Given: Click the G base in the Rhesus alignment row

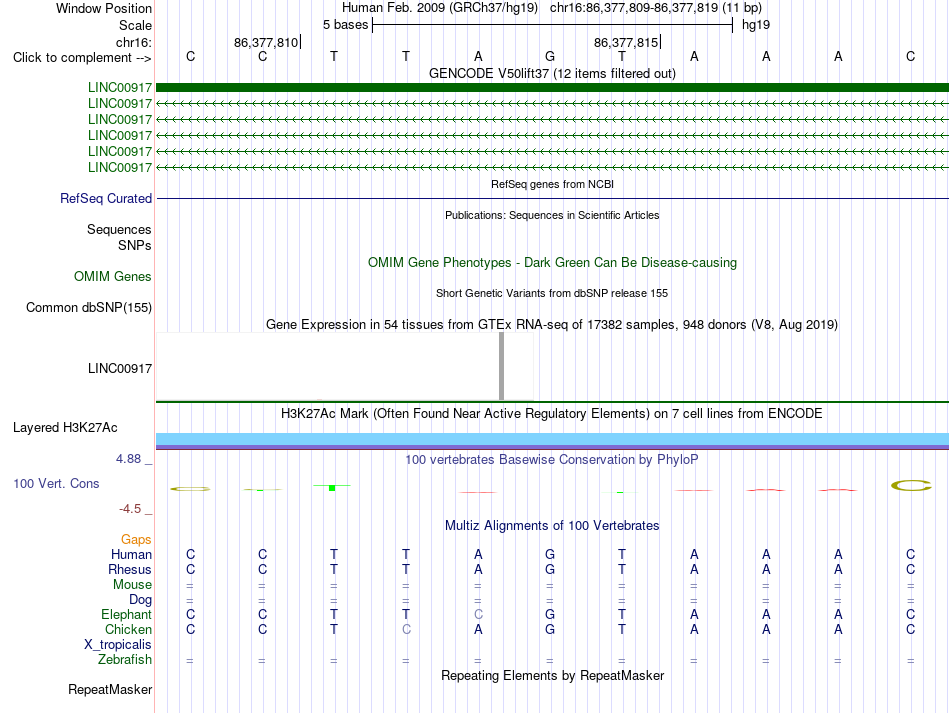Looking at the screenshot, I should (x=550, y=569).
